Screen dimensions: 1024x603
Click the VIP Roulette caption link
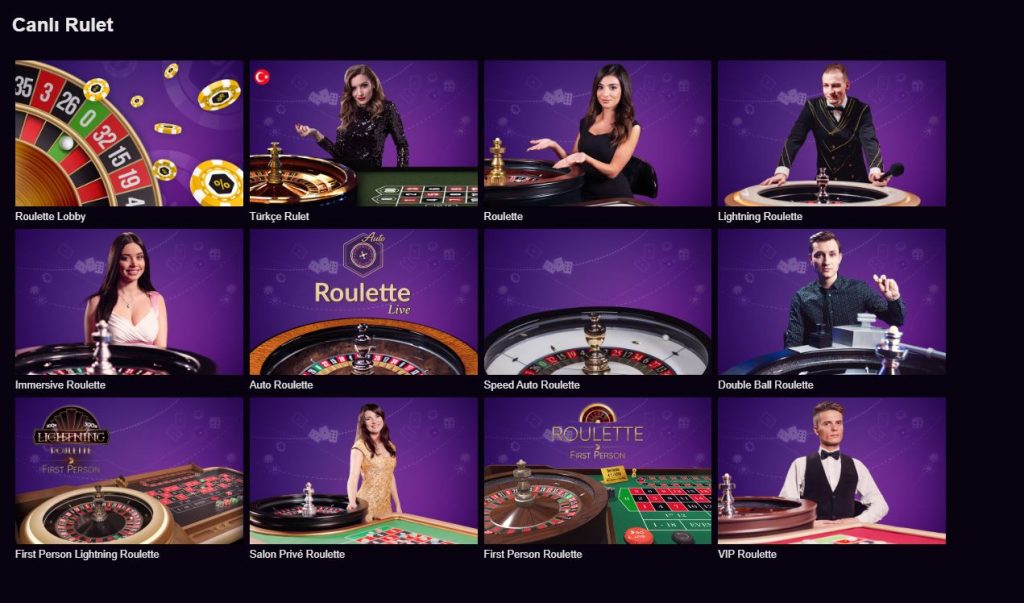coord(747,554)
